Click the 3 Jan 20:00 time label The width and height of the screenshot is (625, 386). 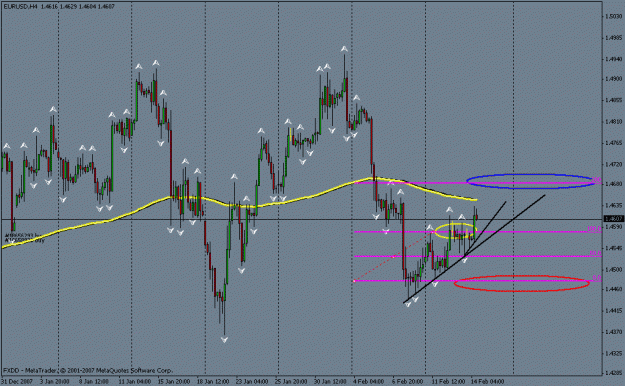pyautogui.click(x=55, y=382)
